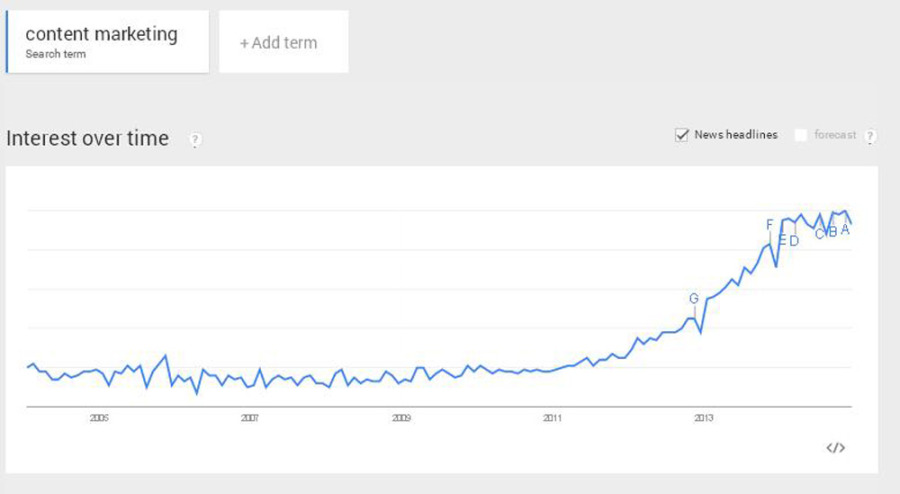Open help icon beside Interest over time
900x494 pixels.
click(x=195, y=140)
